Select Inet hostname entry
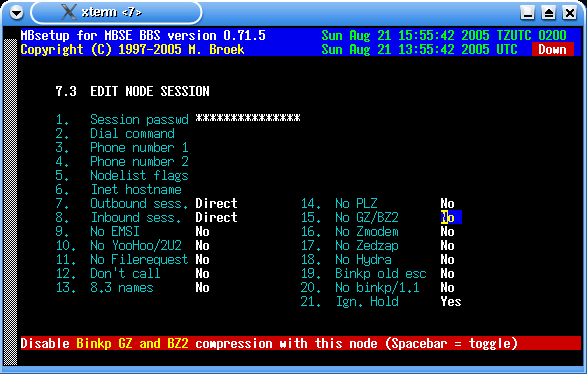This screenshot has height=374, width=587. click(136, 189)
